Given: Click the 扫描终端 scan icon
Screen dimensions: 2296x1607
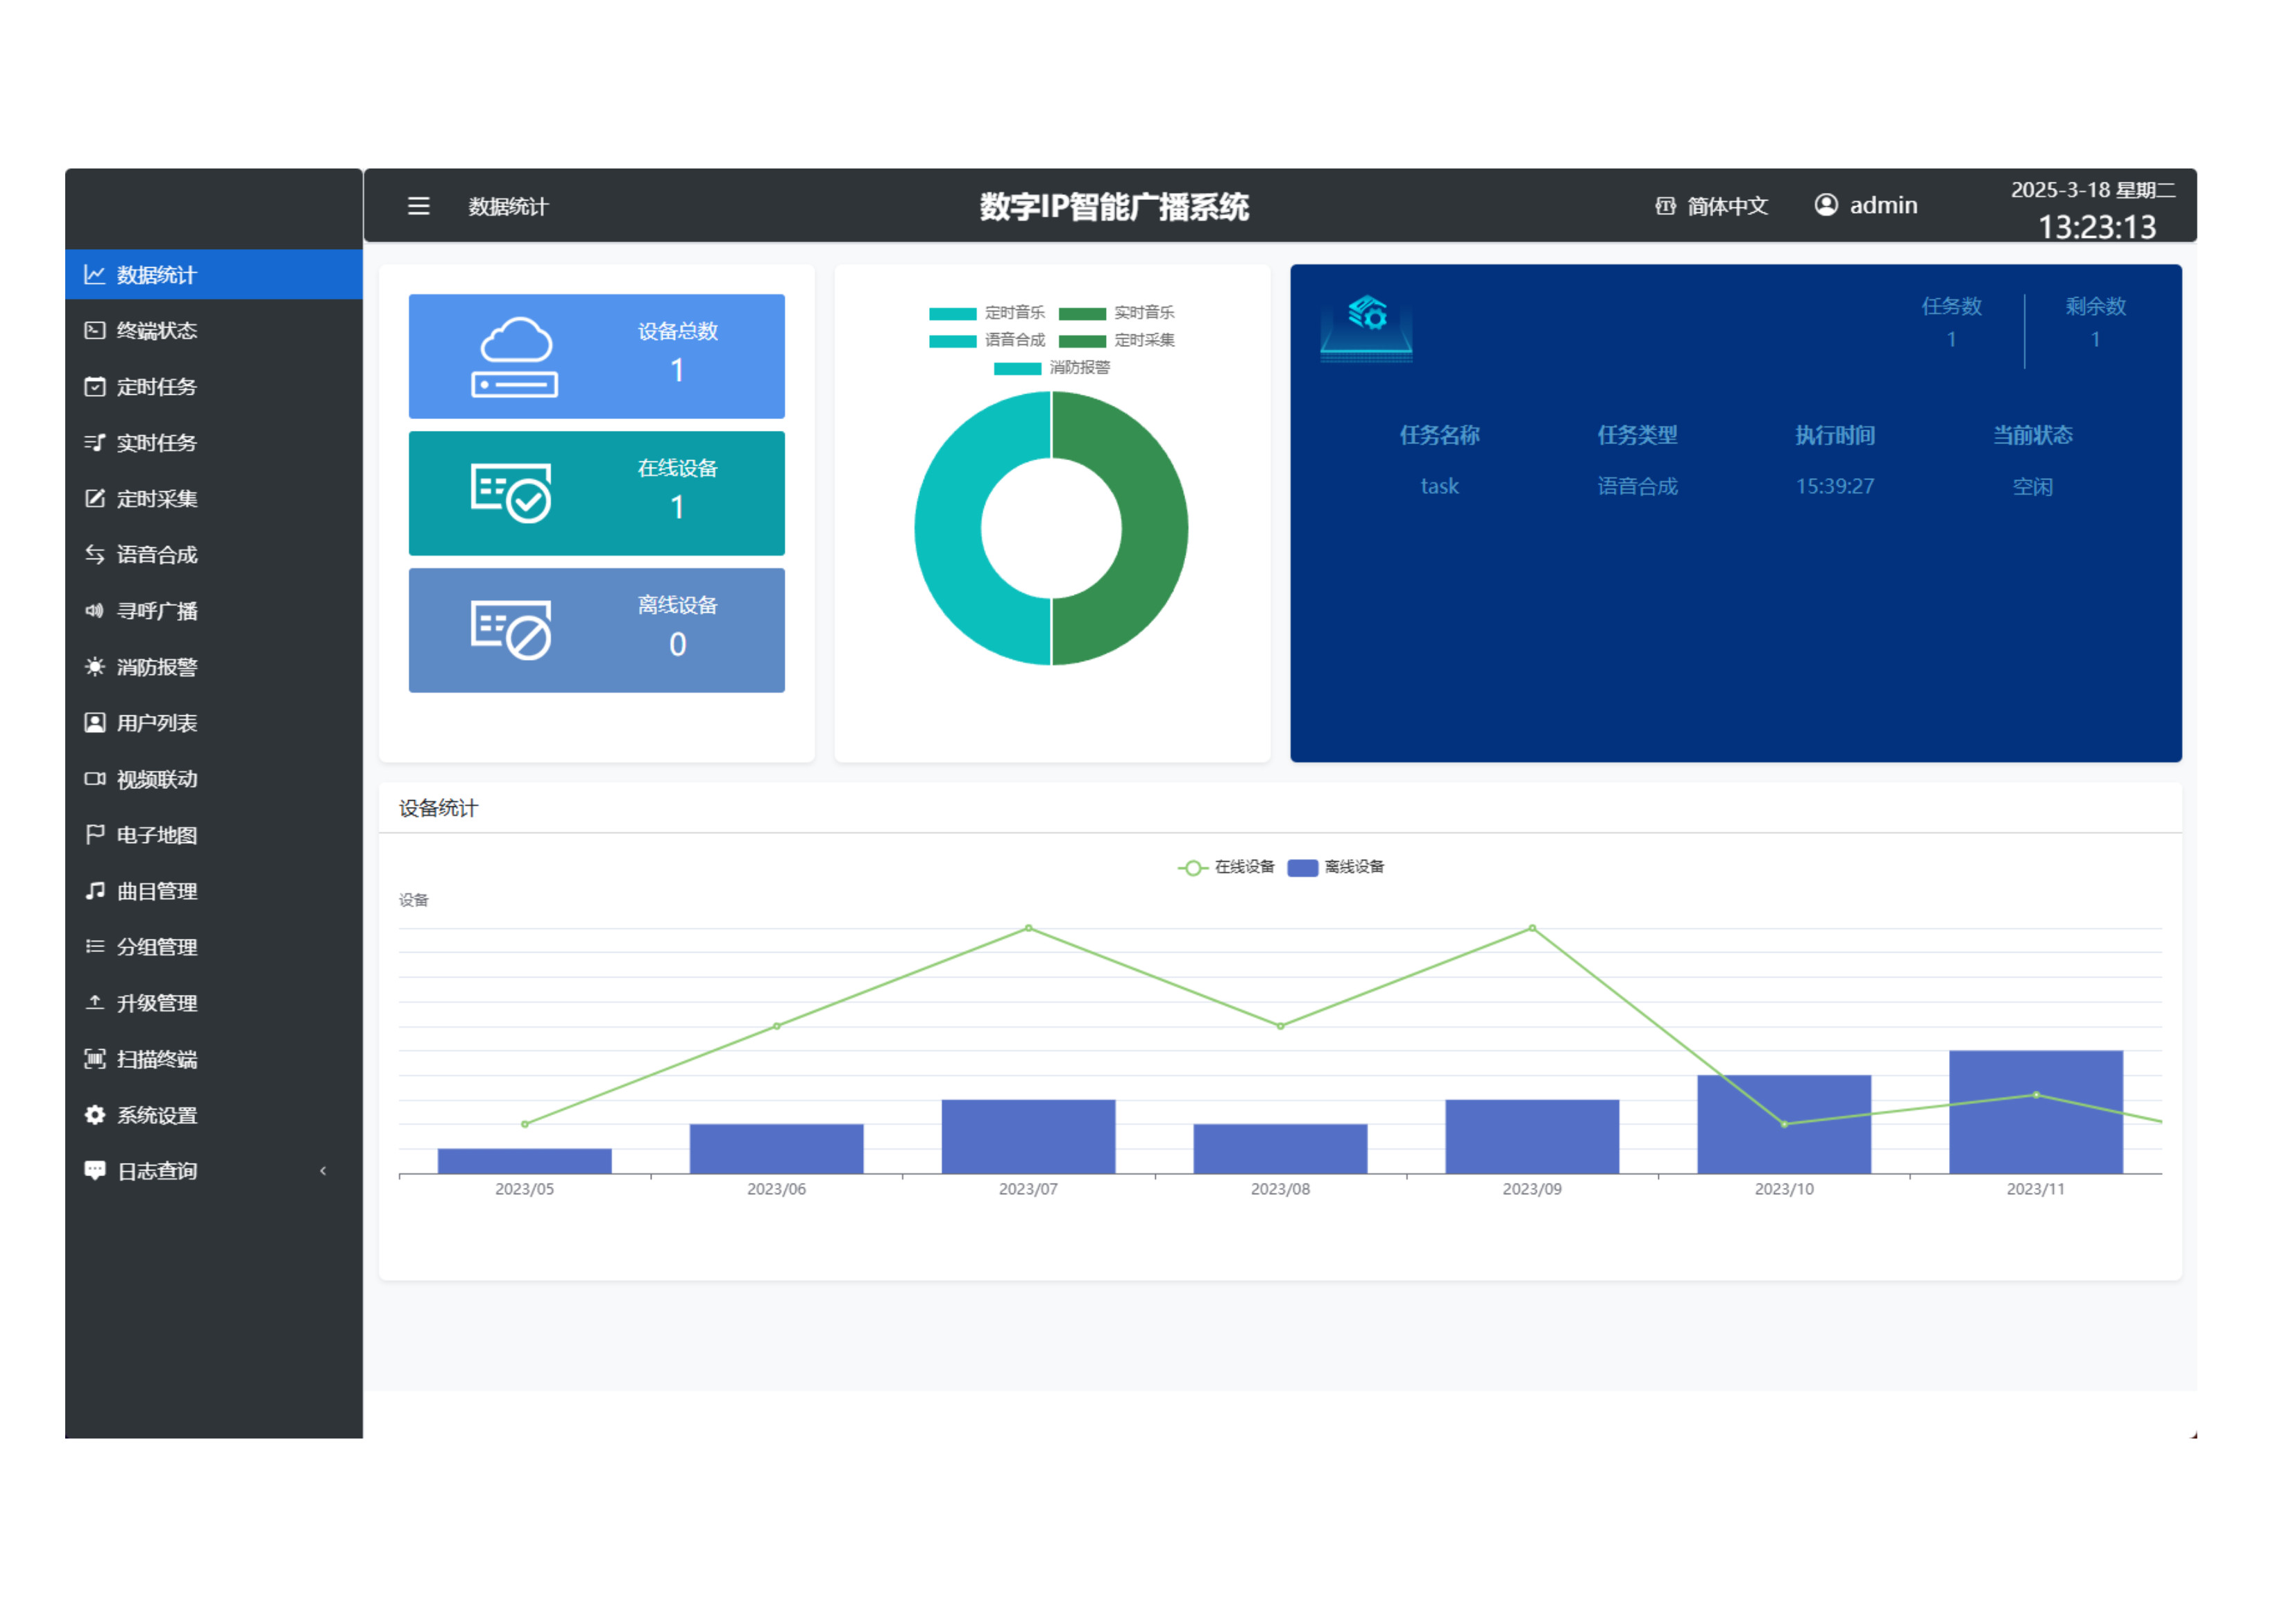Looking at the screenshot, I should click(95, 1058).
